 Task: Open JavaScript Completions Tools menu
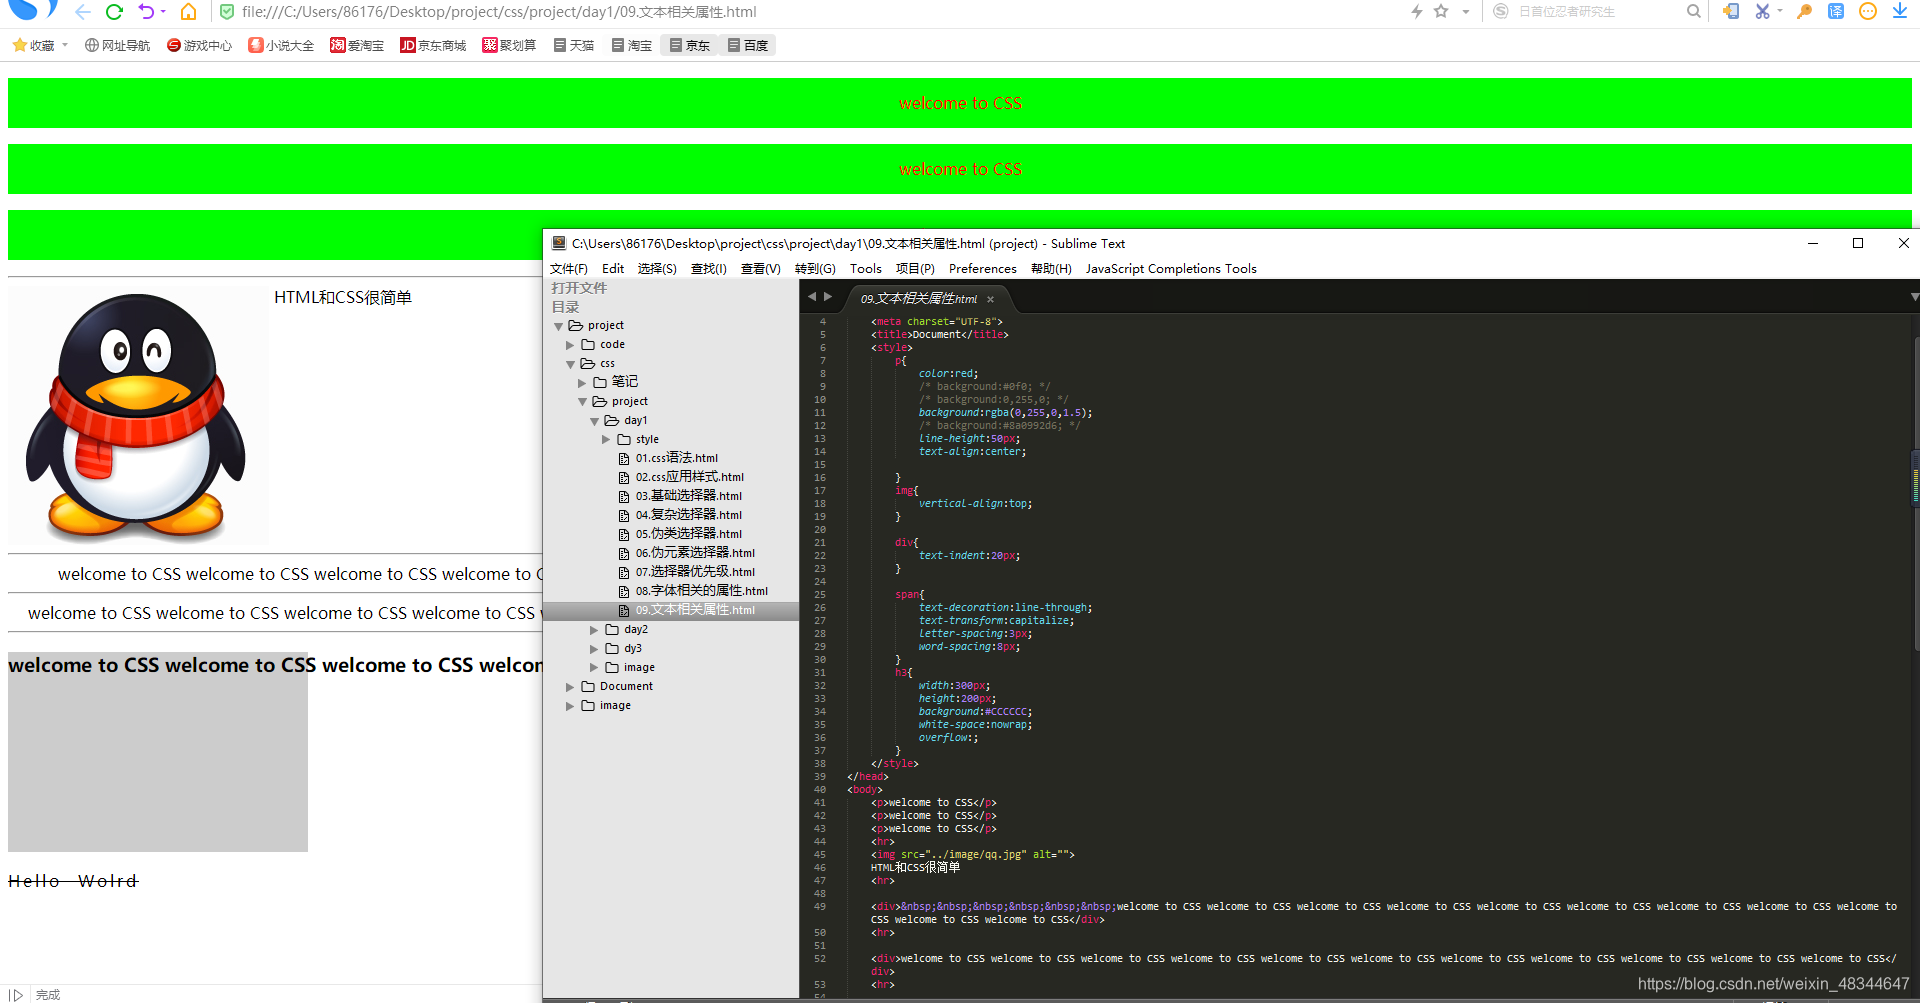pos(1171,268)
